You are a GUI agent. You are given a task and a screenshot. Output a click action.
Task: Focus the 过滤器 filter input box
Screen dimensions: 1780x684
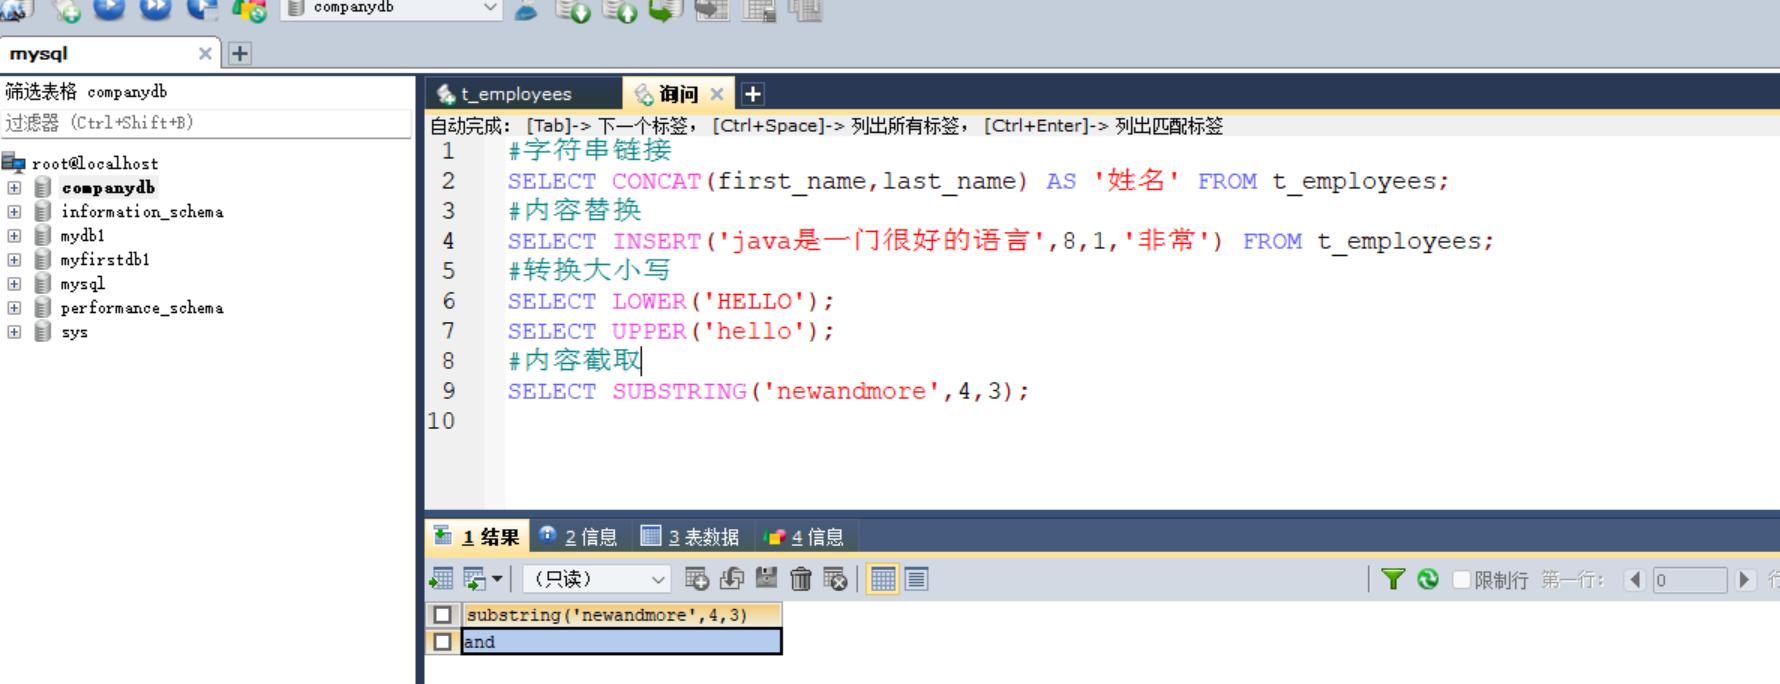[x=206, y=123]
